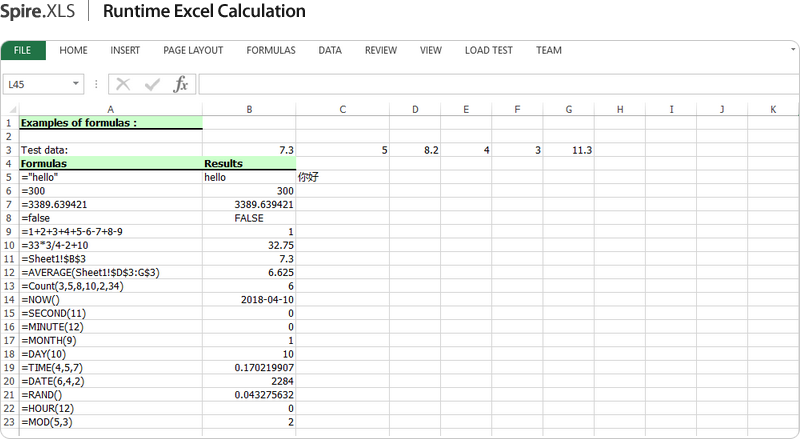Click the Select All corner of the grid
This screenshot has height=440, width=800.
pyautogui.click(x=9, y=109)
